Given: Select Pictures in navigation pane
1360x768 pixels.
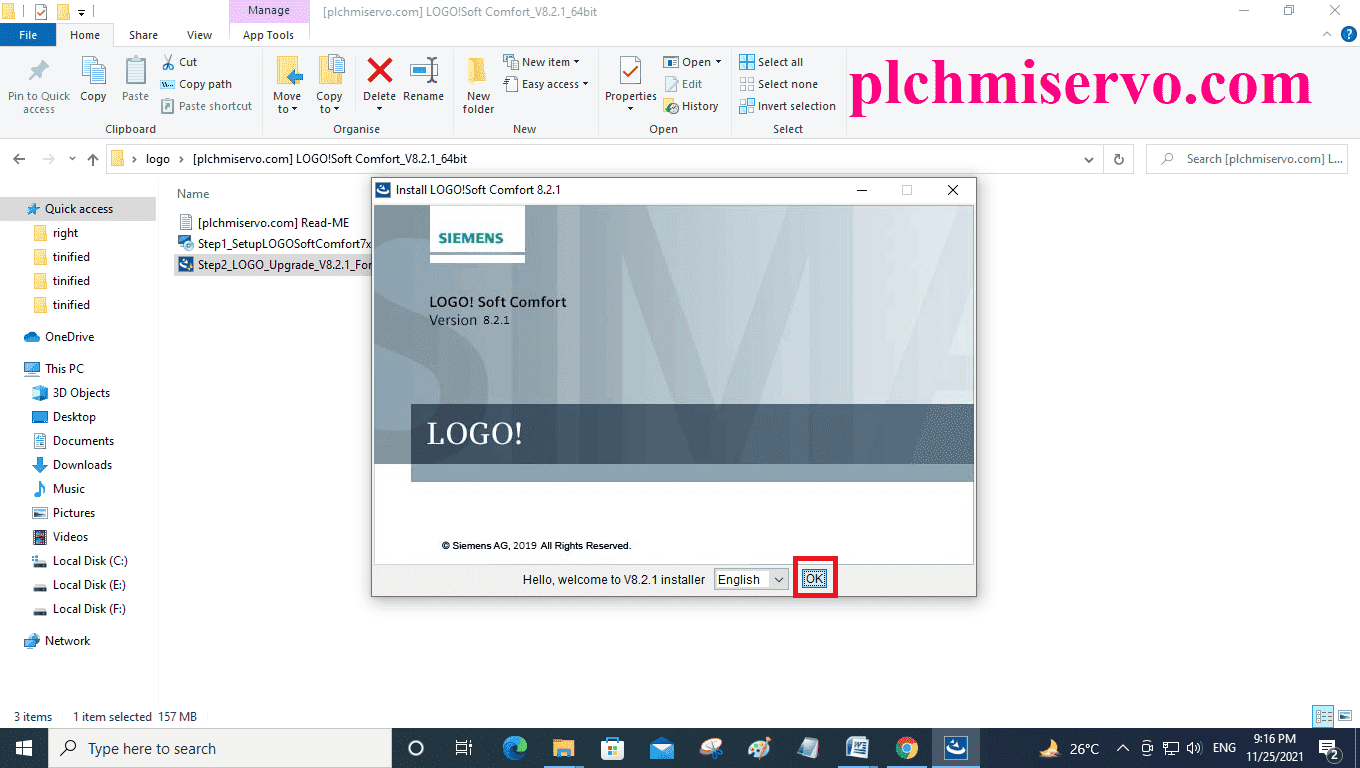Looking at the screenshot, I should 74,513.
